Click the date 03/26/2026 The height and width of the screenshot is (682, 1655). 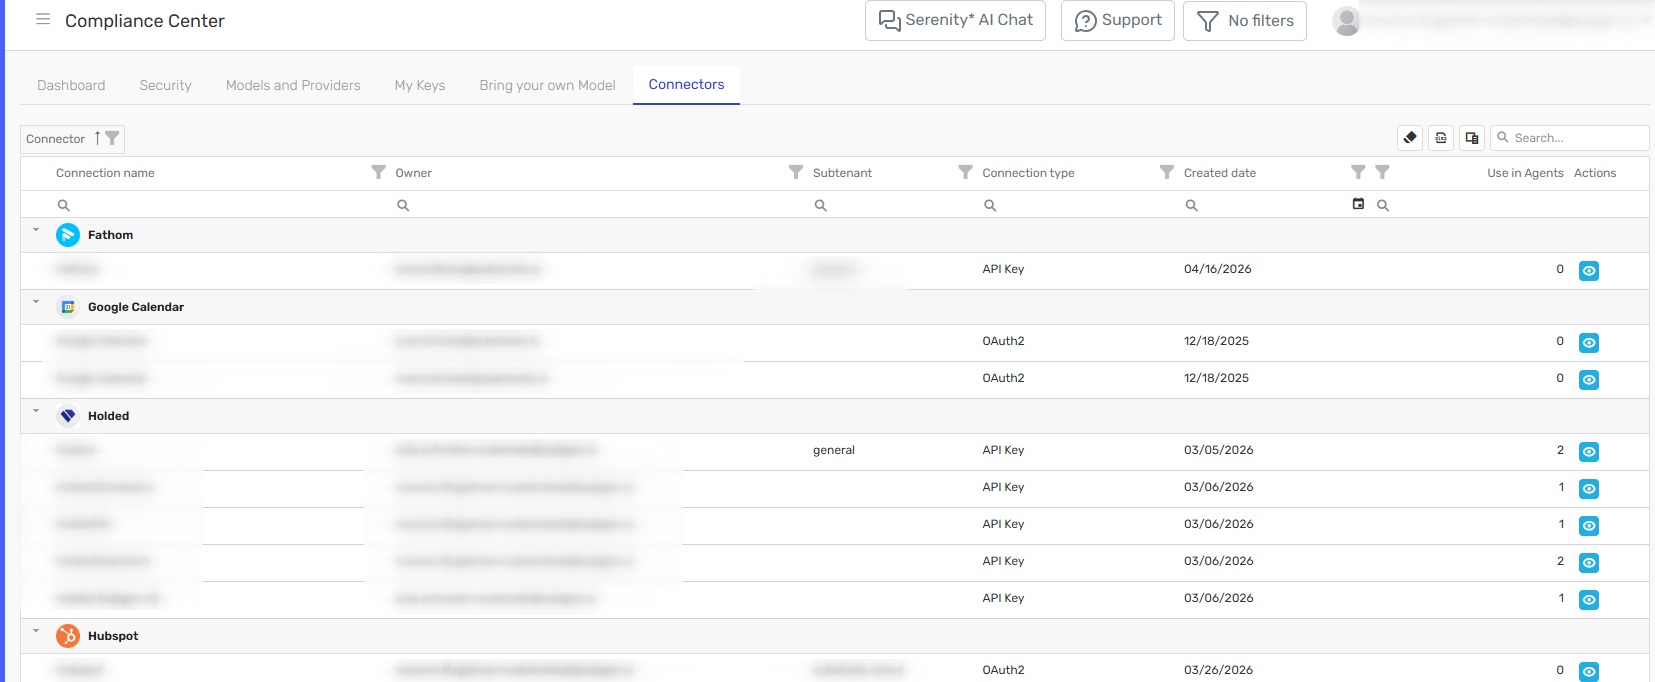pos(1219,670)
